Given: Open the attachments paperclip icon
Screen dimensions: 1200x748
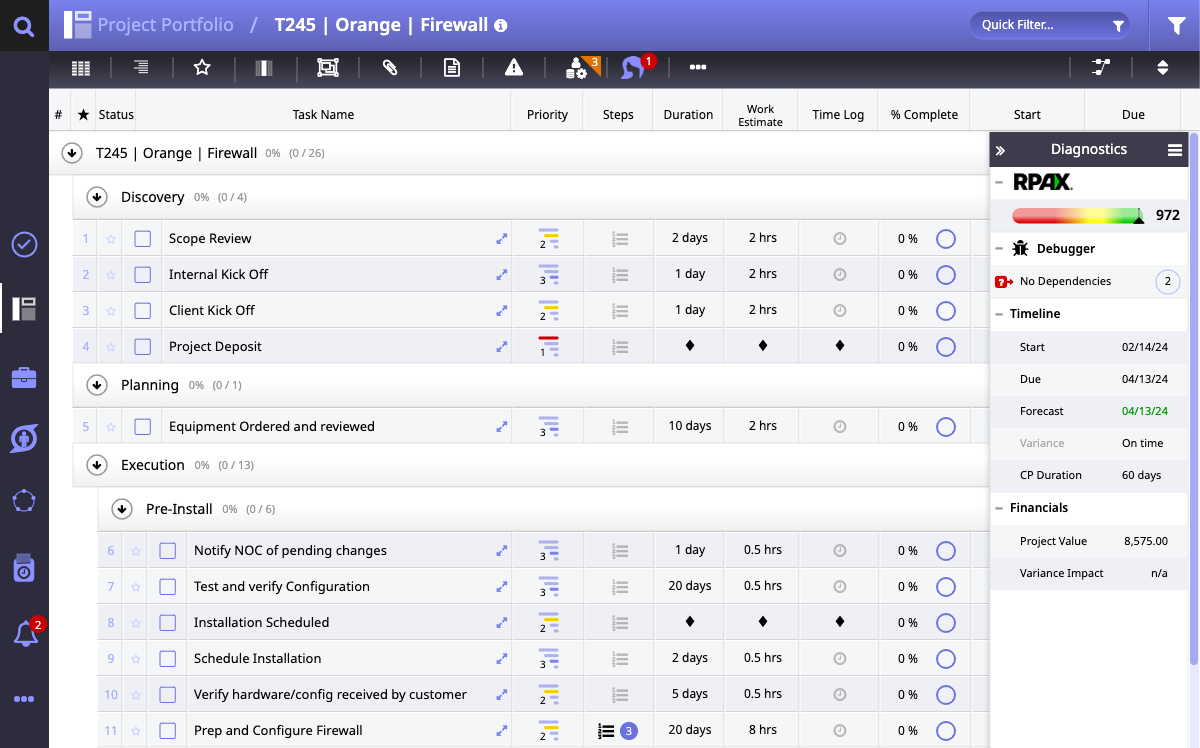Looking at the screenshot, I should [390, 67].
